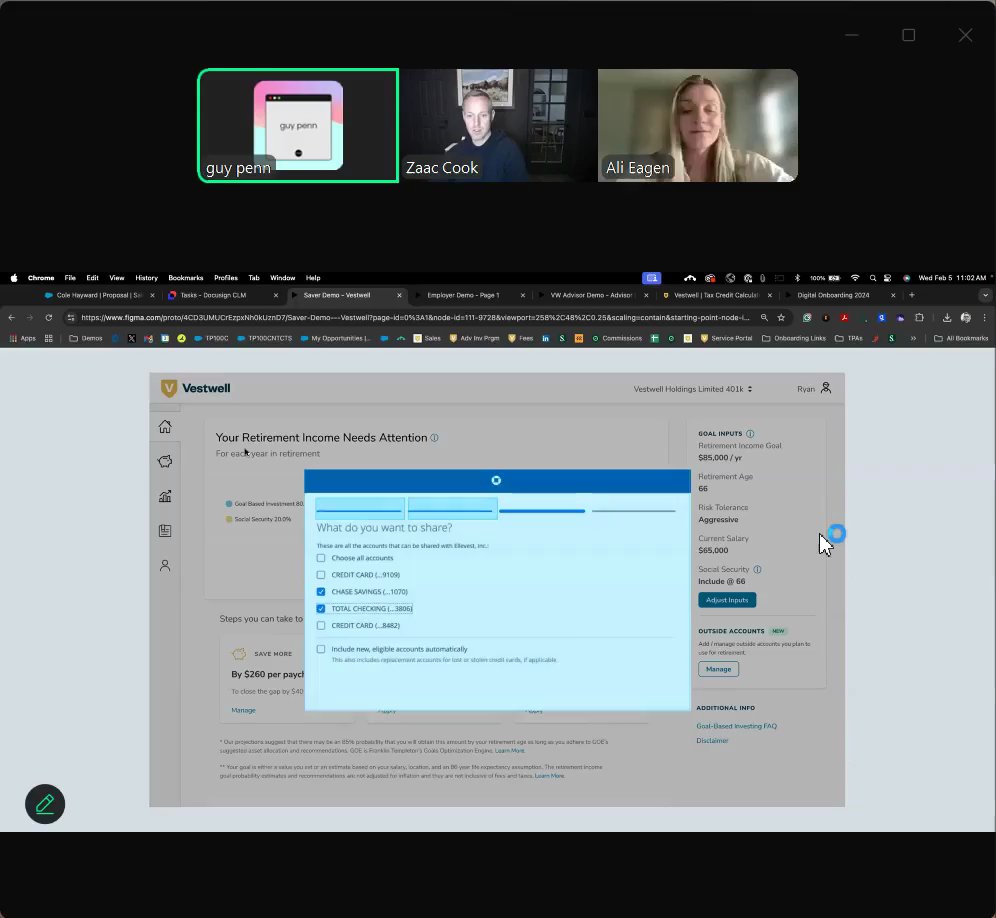
Task: Select Ali Eagen video tile
Action: (x=697, y=125)
